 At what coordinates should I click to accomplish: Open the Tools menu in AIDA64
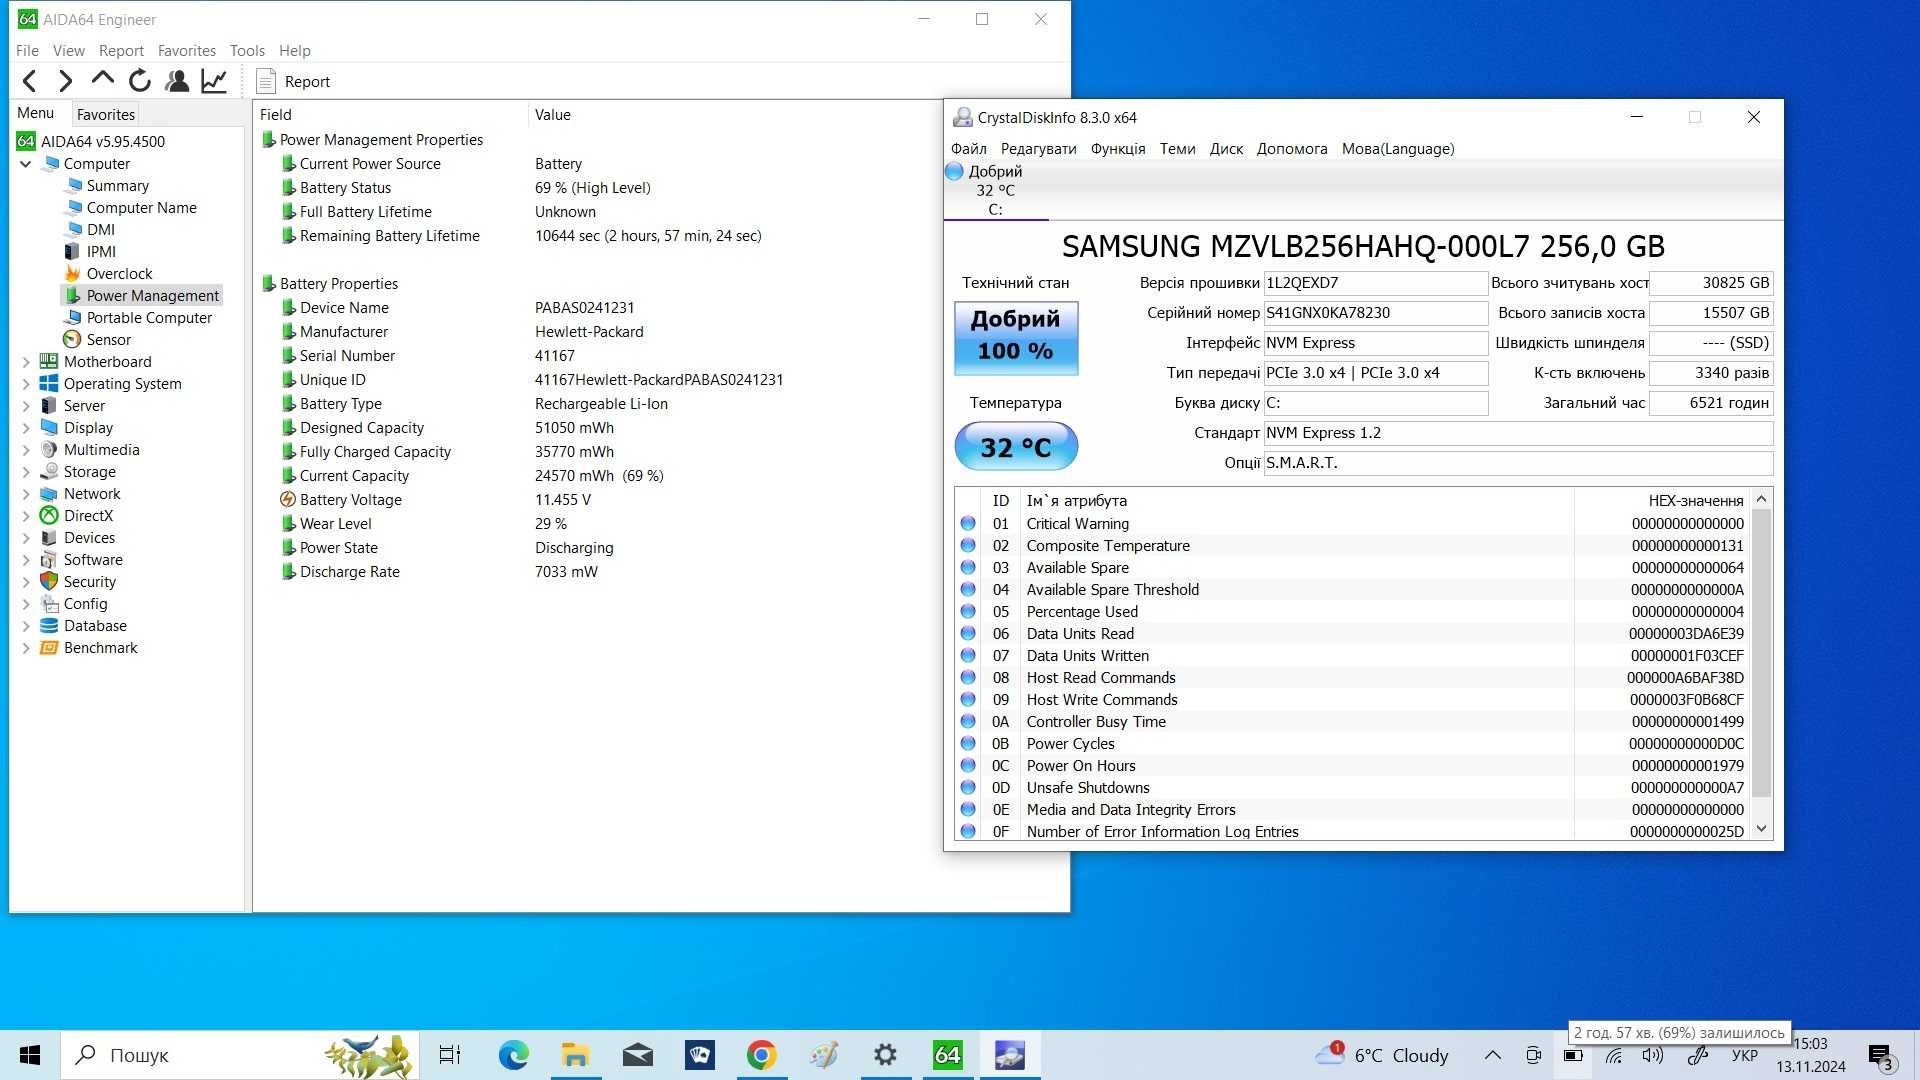pos(247,50)
